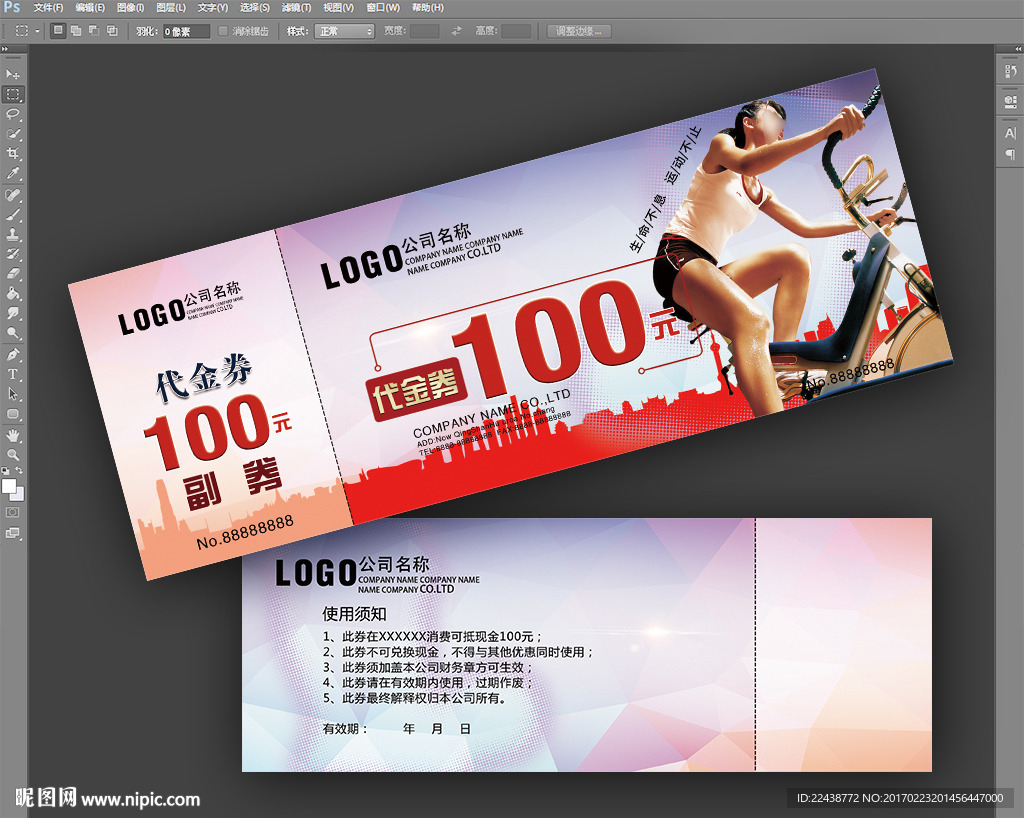The width and height of the screenshot is (1024, 818).
Task: Click the swap width and height icon
Action: pyautogui.click(x=456, y=31)
